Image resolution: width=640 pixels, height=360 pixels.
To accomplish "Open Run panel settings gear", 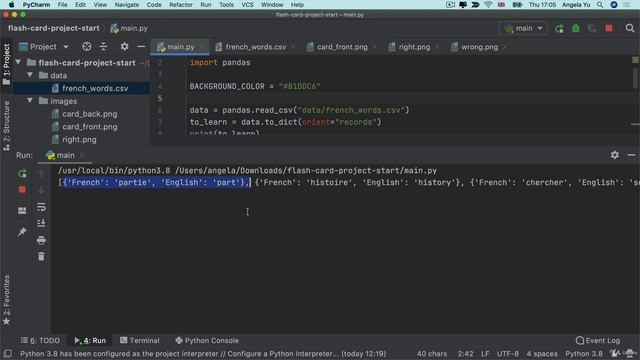I will point(615,155).
